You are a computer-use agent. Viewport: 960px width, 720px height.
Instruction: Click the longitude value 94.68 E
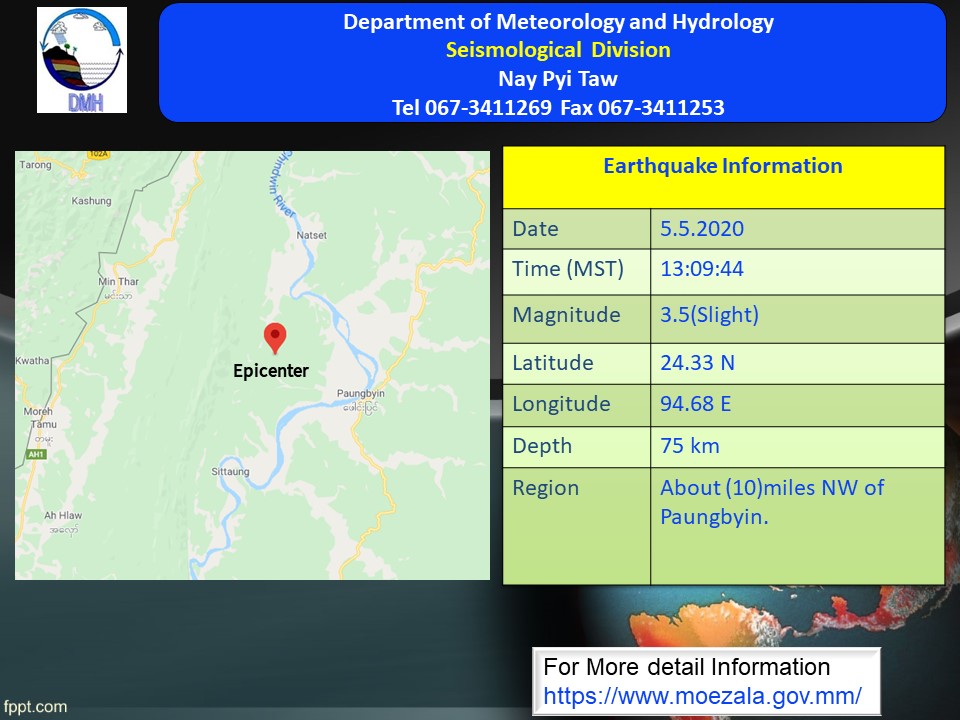(x=697, y=404)
